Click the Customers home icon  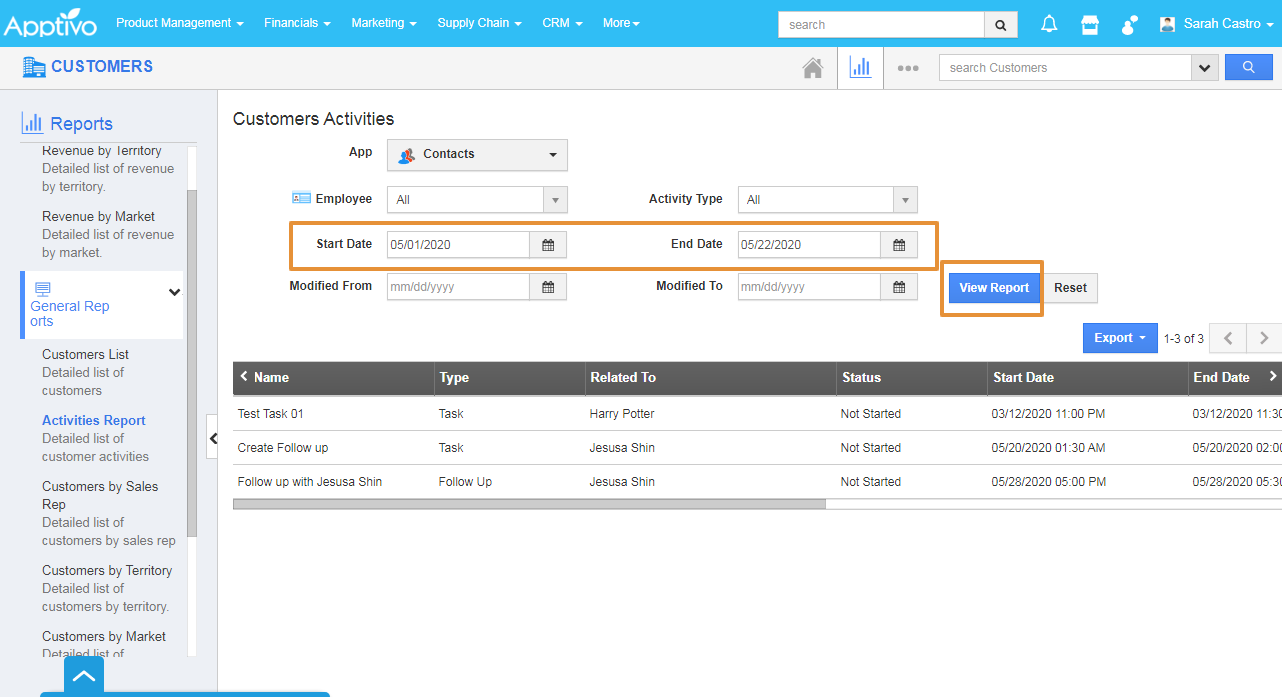tap(813, 68)
